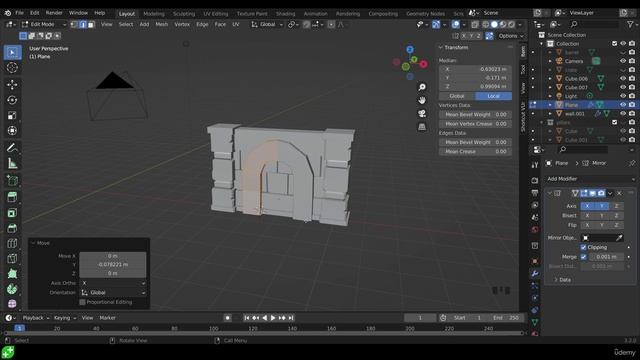This screenshot has height=360, width=640.
Task: Hide Cube.006 in viewport
Action: 623,78
